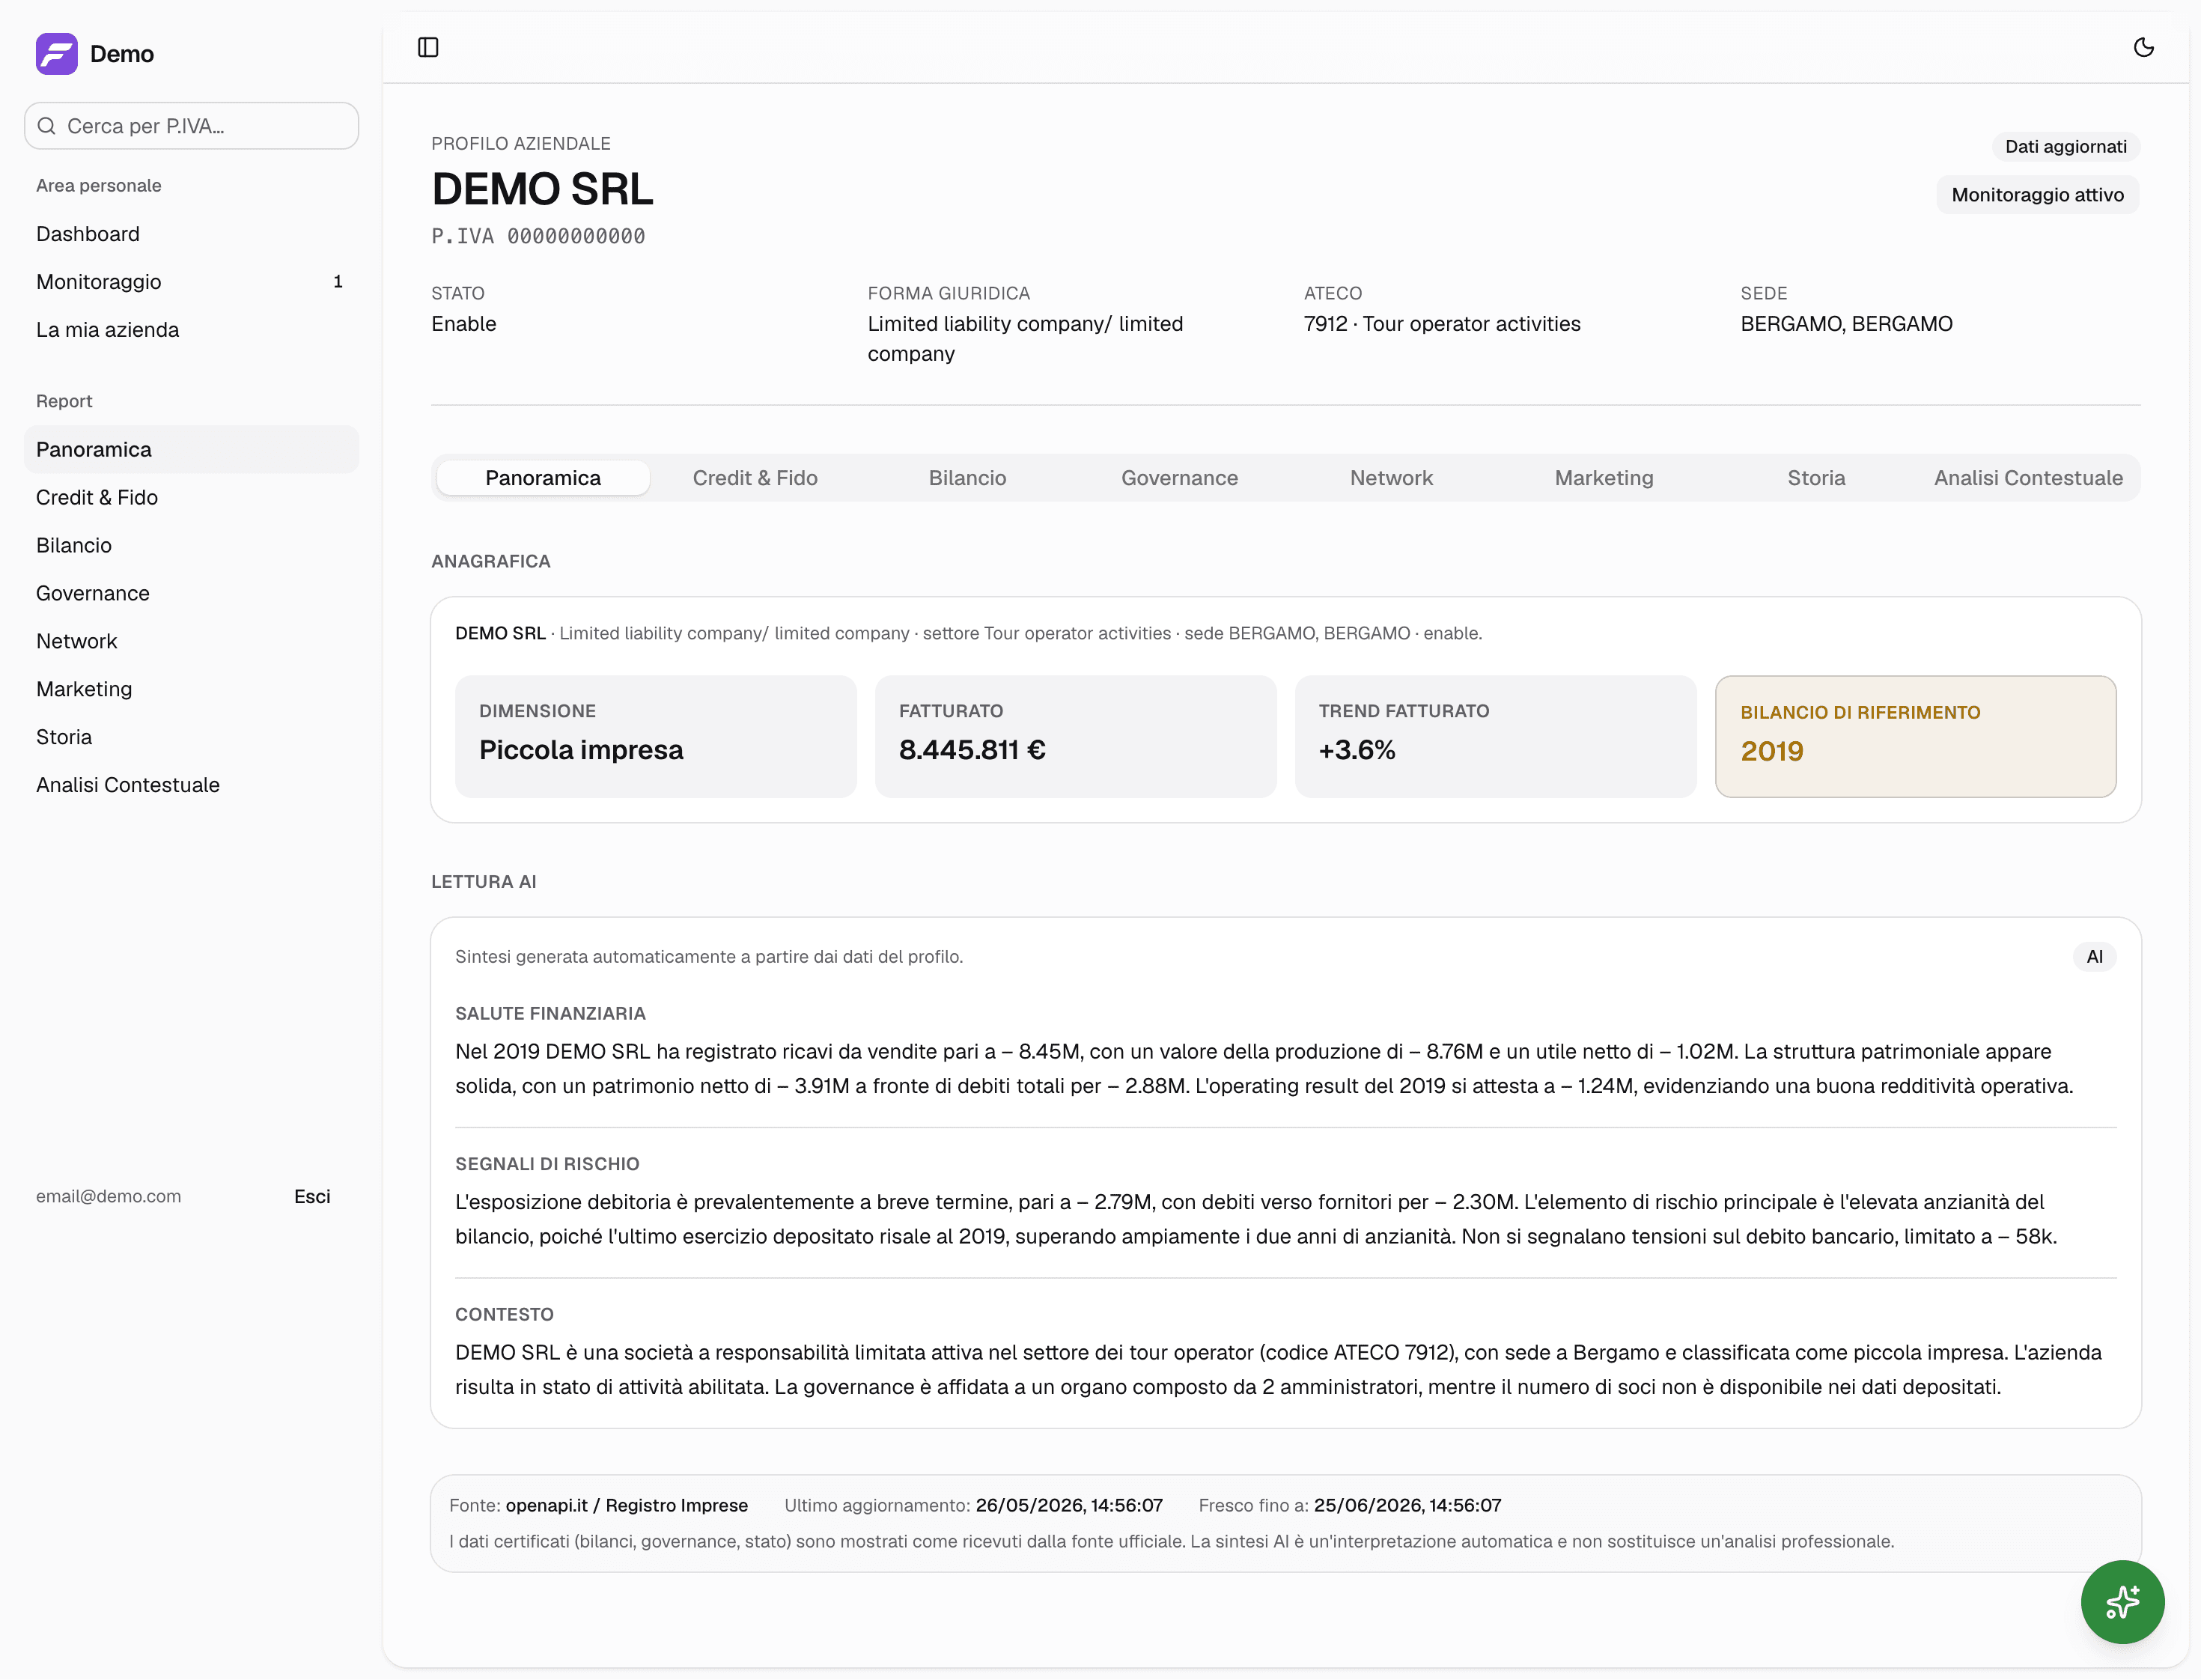Image resolution: width=2201 pixels, height=1680 pixels.
Task: Switch to dark mode moon icon
Action: (2143, 47)
